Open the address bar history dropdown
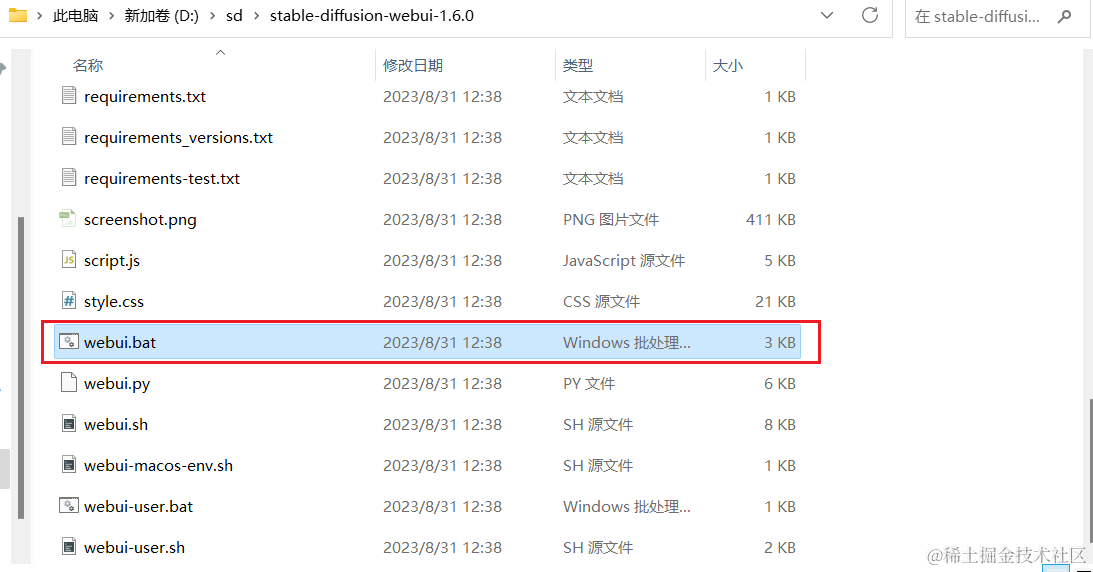The height and width of the screenshot is (572, 1093). pos(827,15)
